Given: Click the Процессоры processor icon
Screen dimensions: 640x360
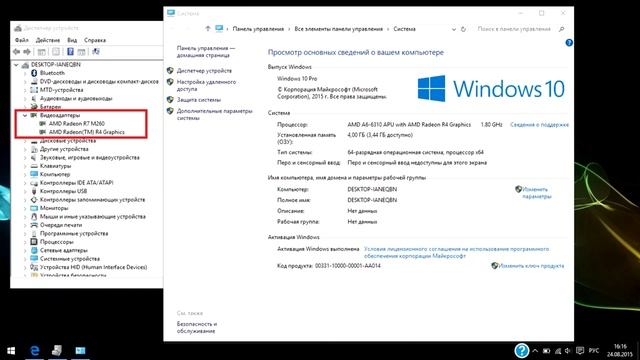Looking at the screenshot, I should click(x=34, y=242).
